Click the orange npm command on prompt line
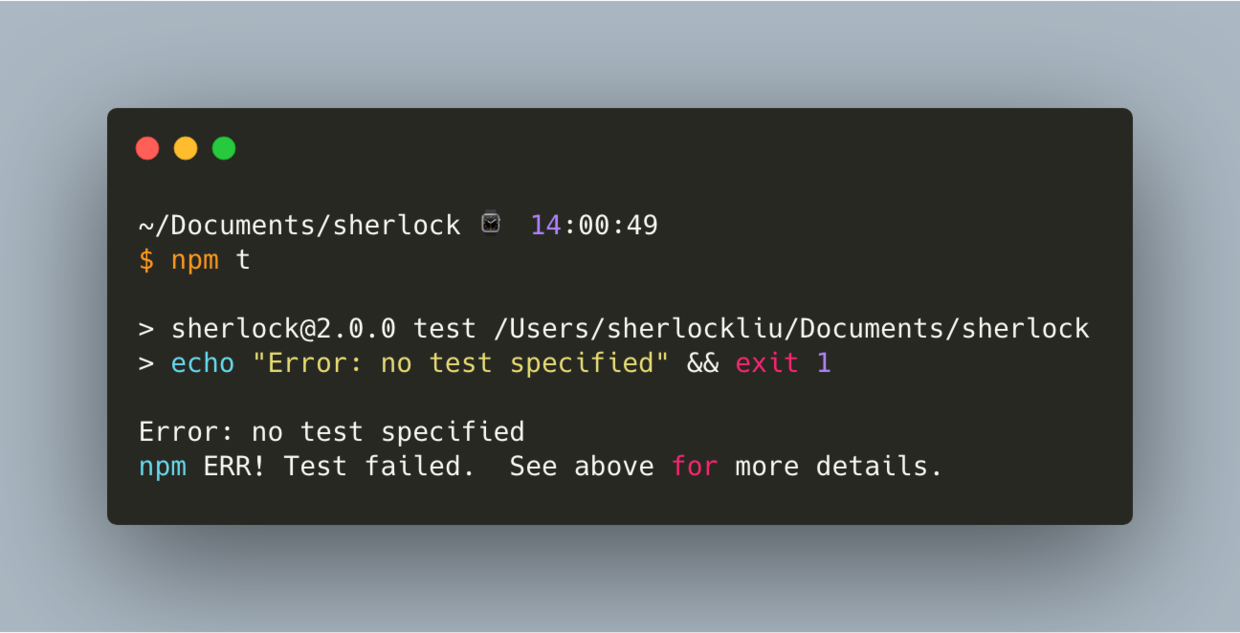Viewport: 1240px width, 633px height. [194, 261]
